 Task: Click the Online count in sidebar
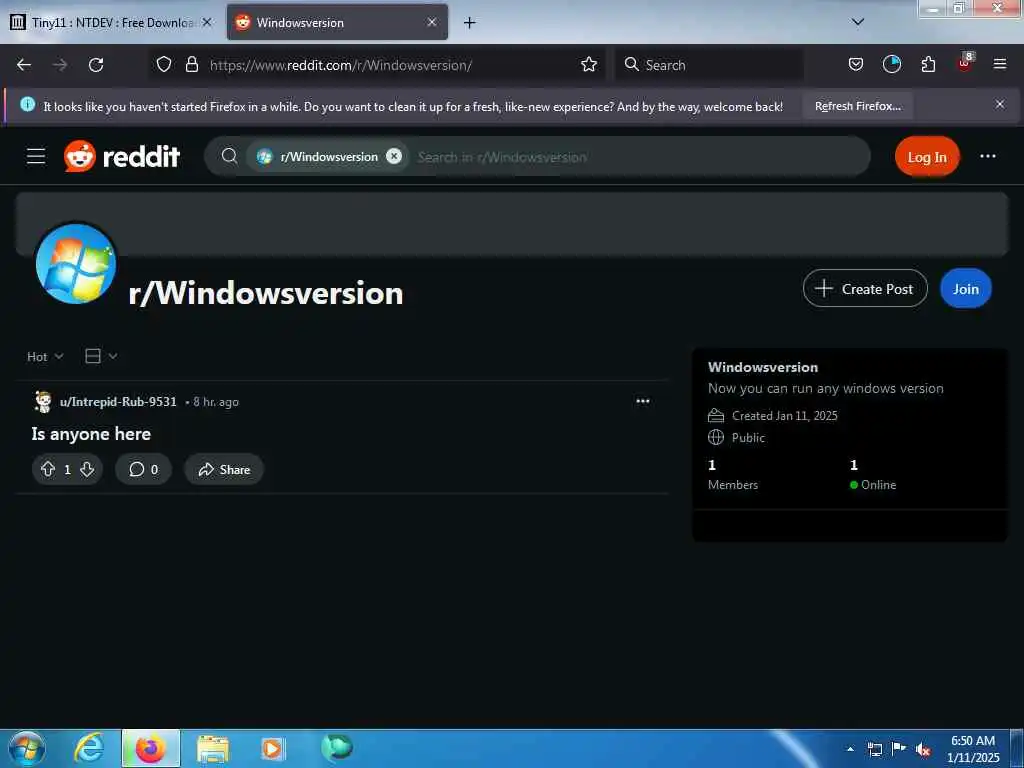point(872,474)
